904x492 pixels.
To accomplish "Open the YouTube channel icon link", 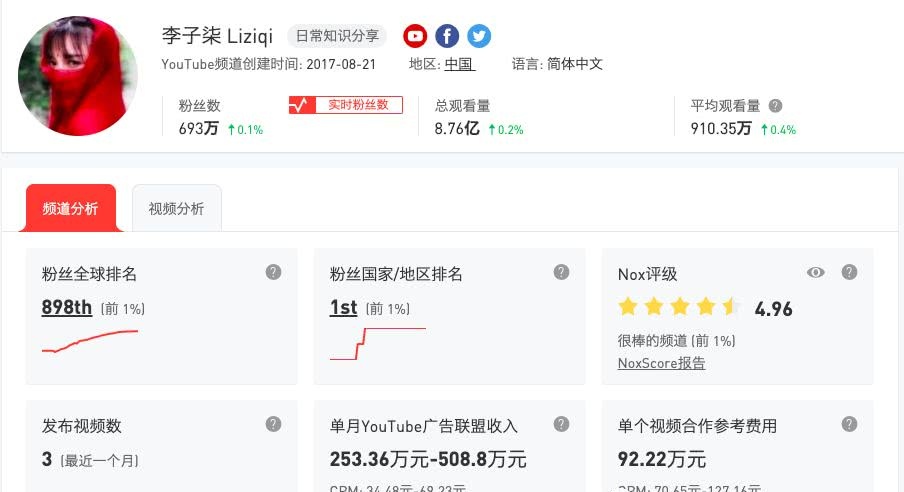I will [415, 36].
